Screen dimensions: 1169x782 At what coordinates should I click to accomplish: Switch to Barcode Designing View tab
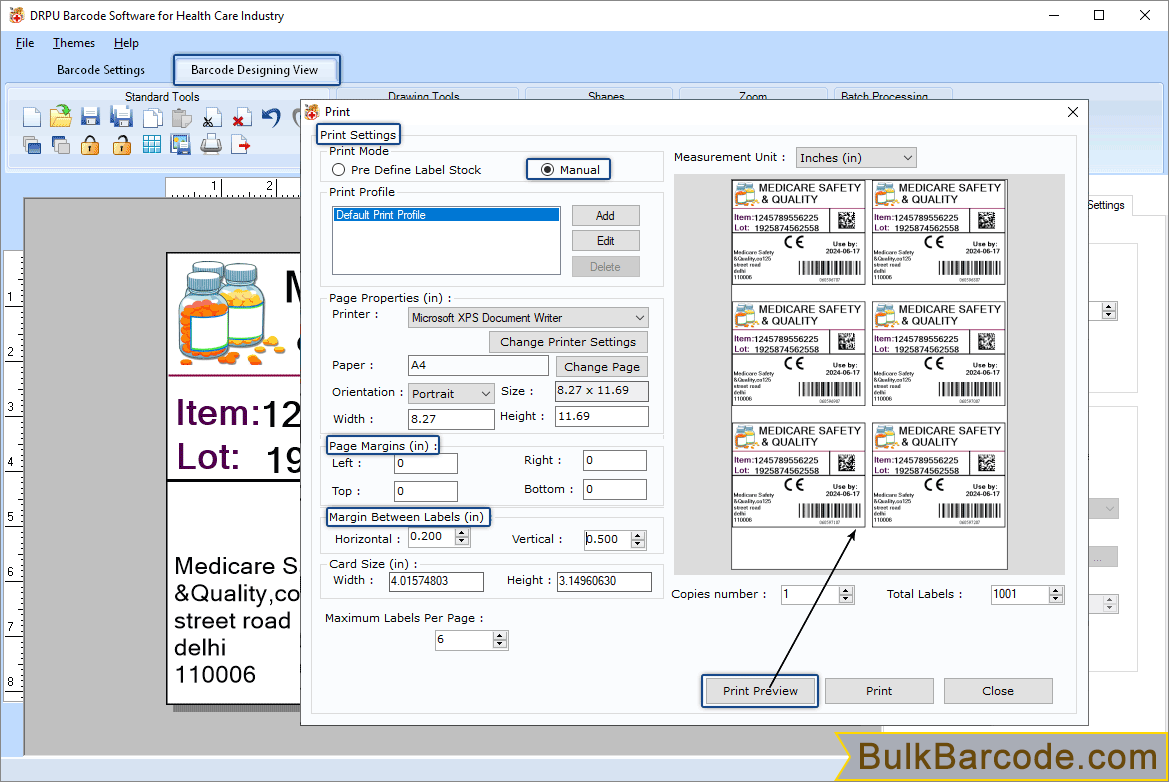tap(254, 70)
